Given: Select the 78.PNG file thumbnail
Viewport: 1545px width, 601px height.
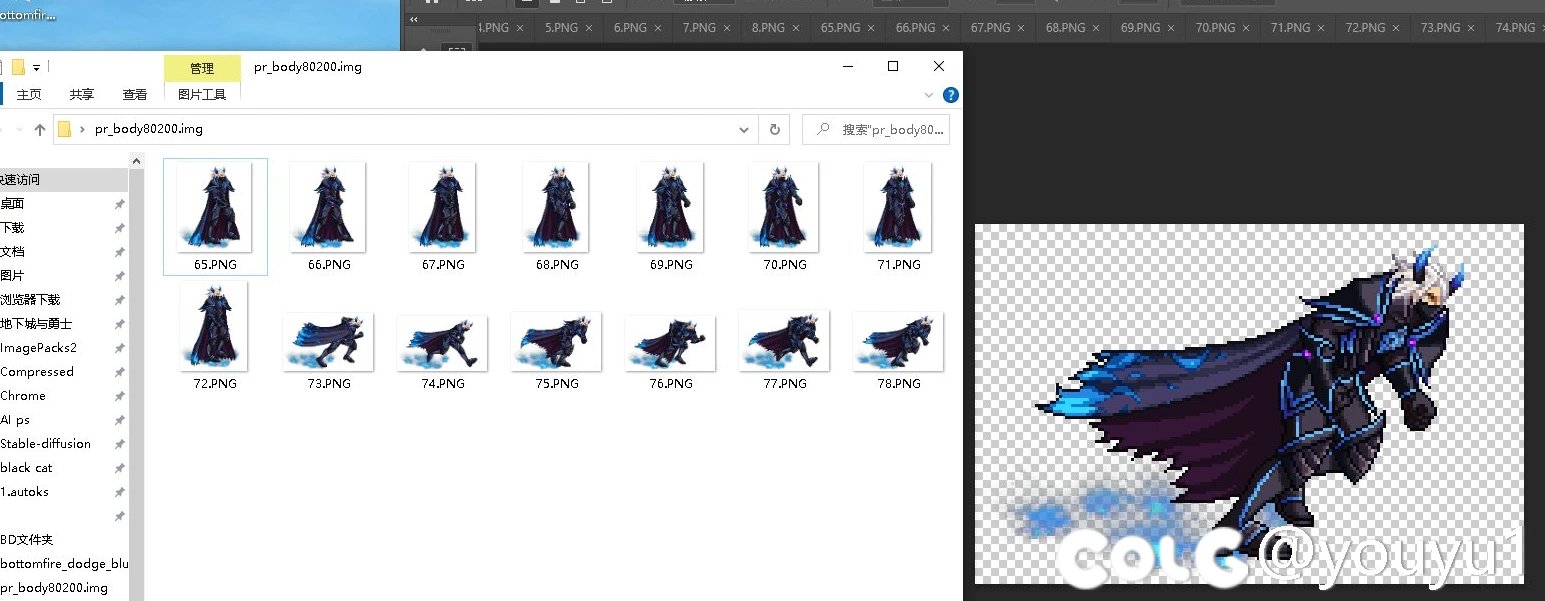Looking at the screenshot, I should tap(898, 341).
